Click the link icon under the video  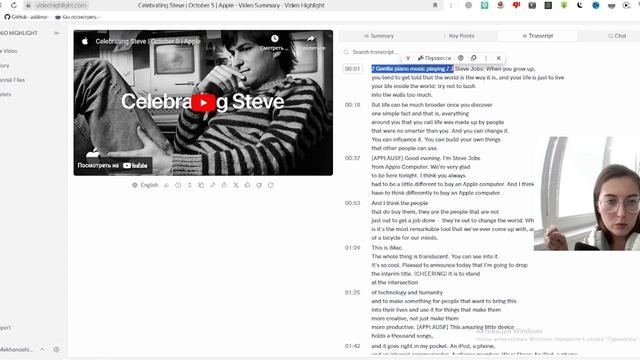[x=213, y=185]
